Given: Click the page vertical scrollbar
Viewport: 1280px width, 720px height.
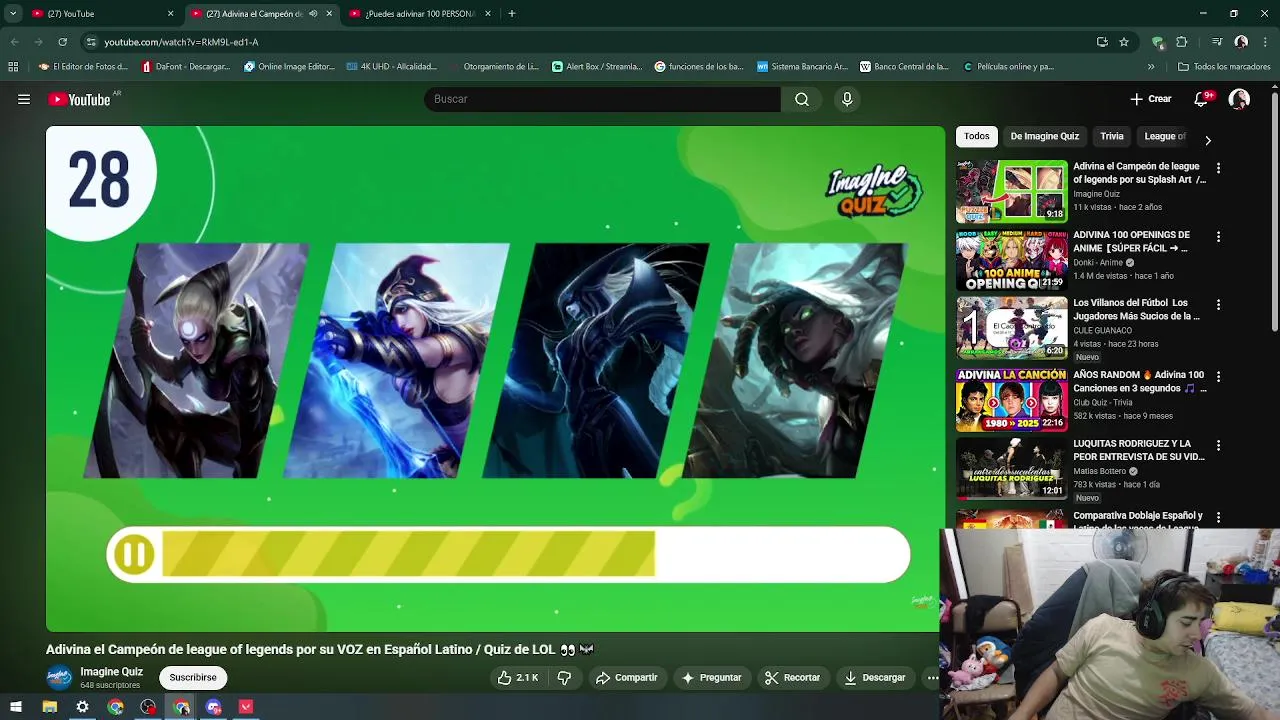Looking at the screenshot, I should tap(1274, 212).
